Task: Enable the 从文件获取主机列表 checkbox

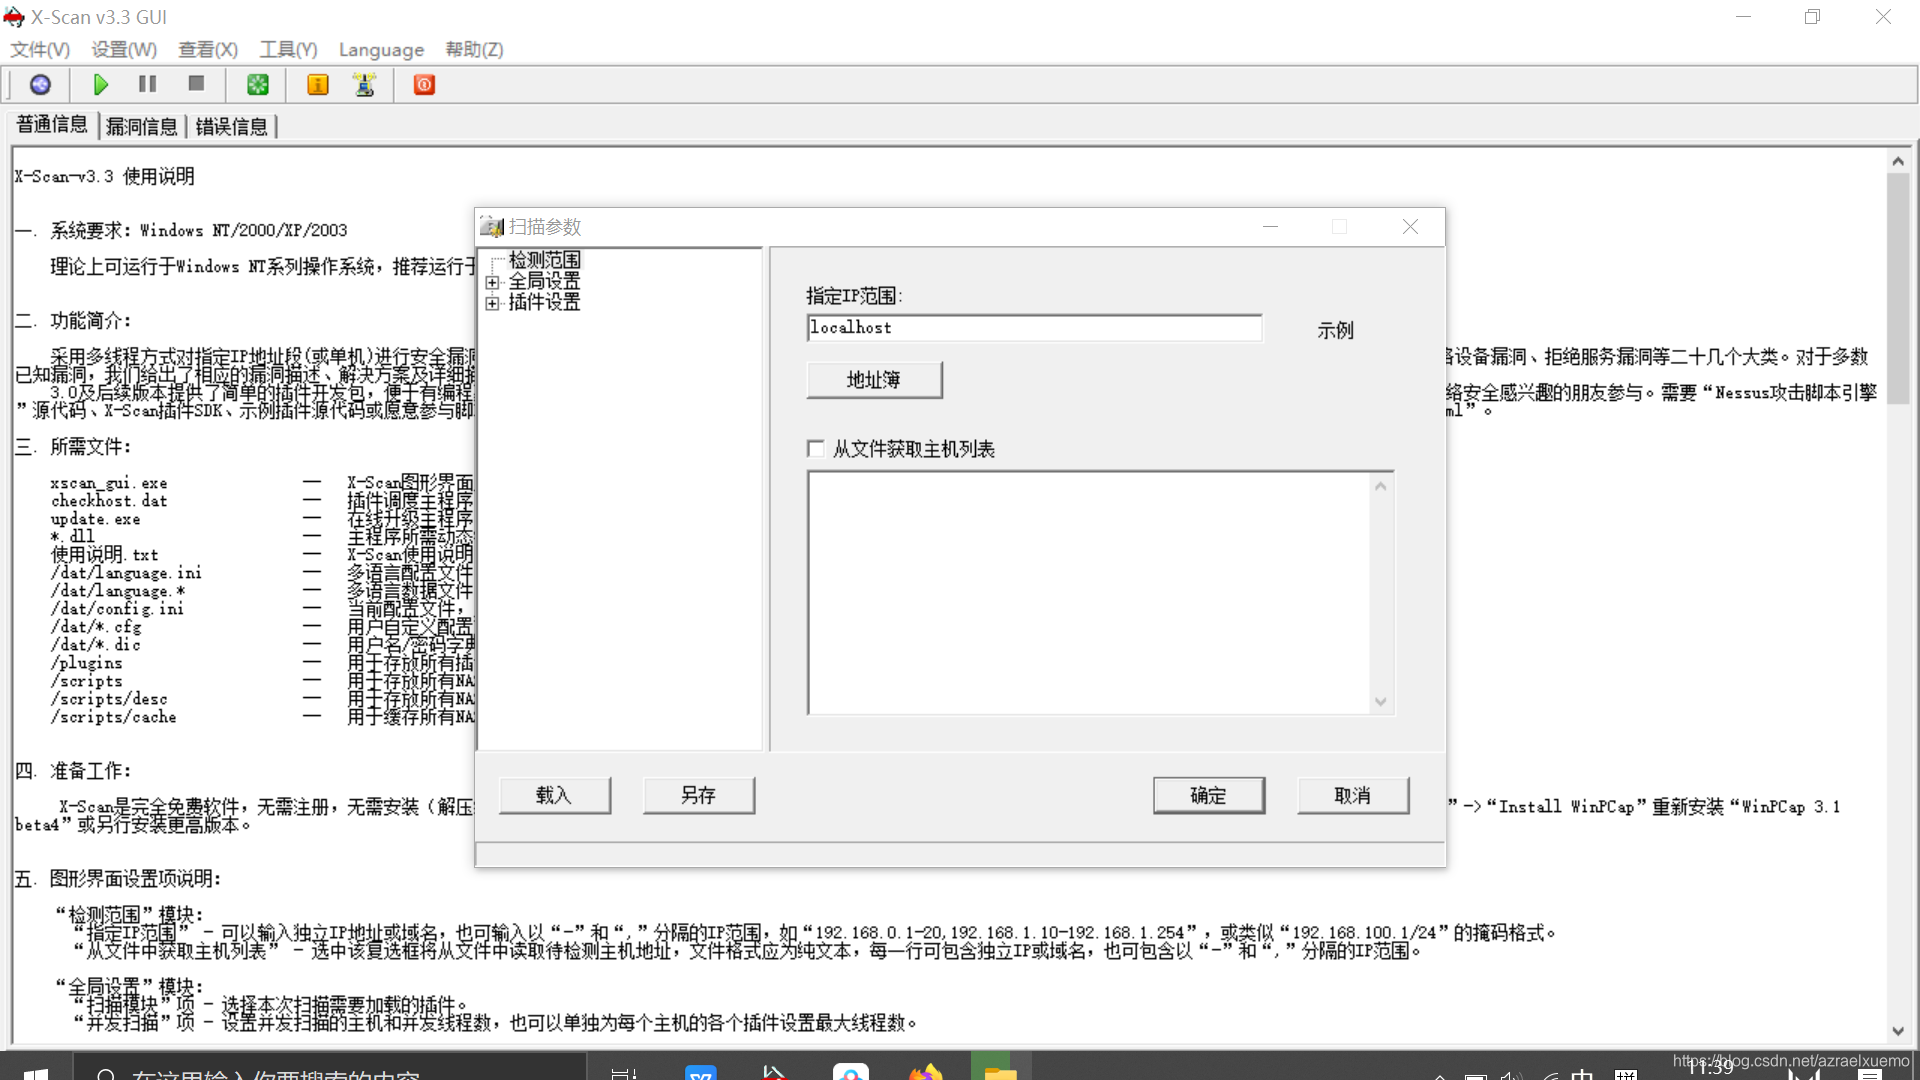Action: [x=816, y=449]
